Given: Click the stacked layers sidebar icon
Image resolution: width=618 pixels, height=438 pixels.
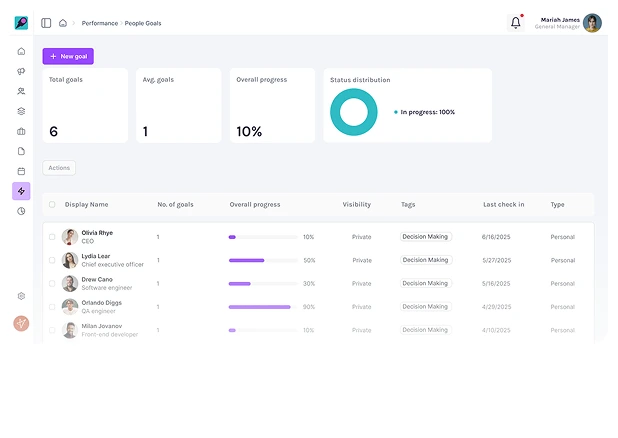Looking at the screenshot, I should coord(21,111).
